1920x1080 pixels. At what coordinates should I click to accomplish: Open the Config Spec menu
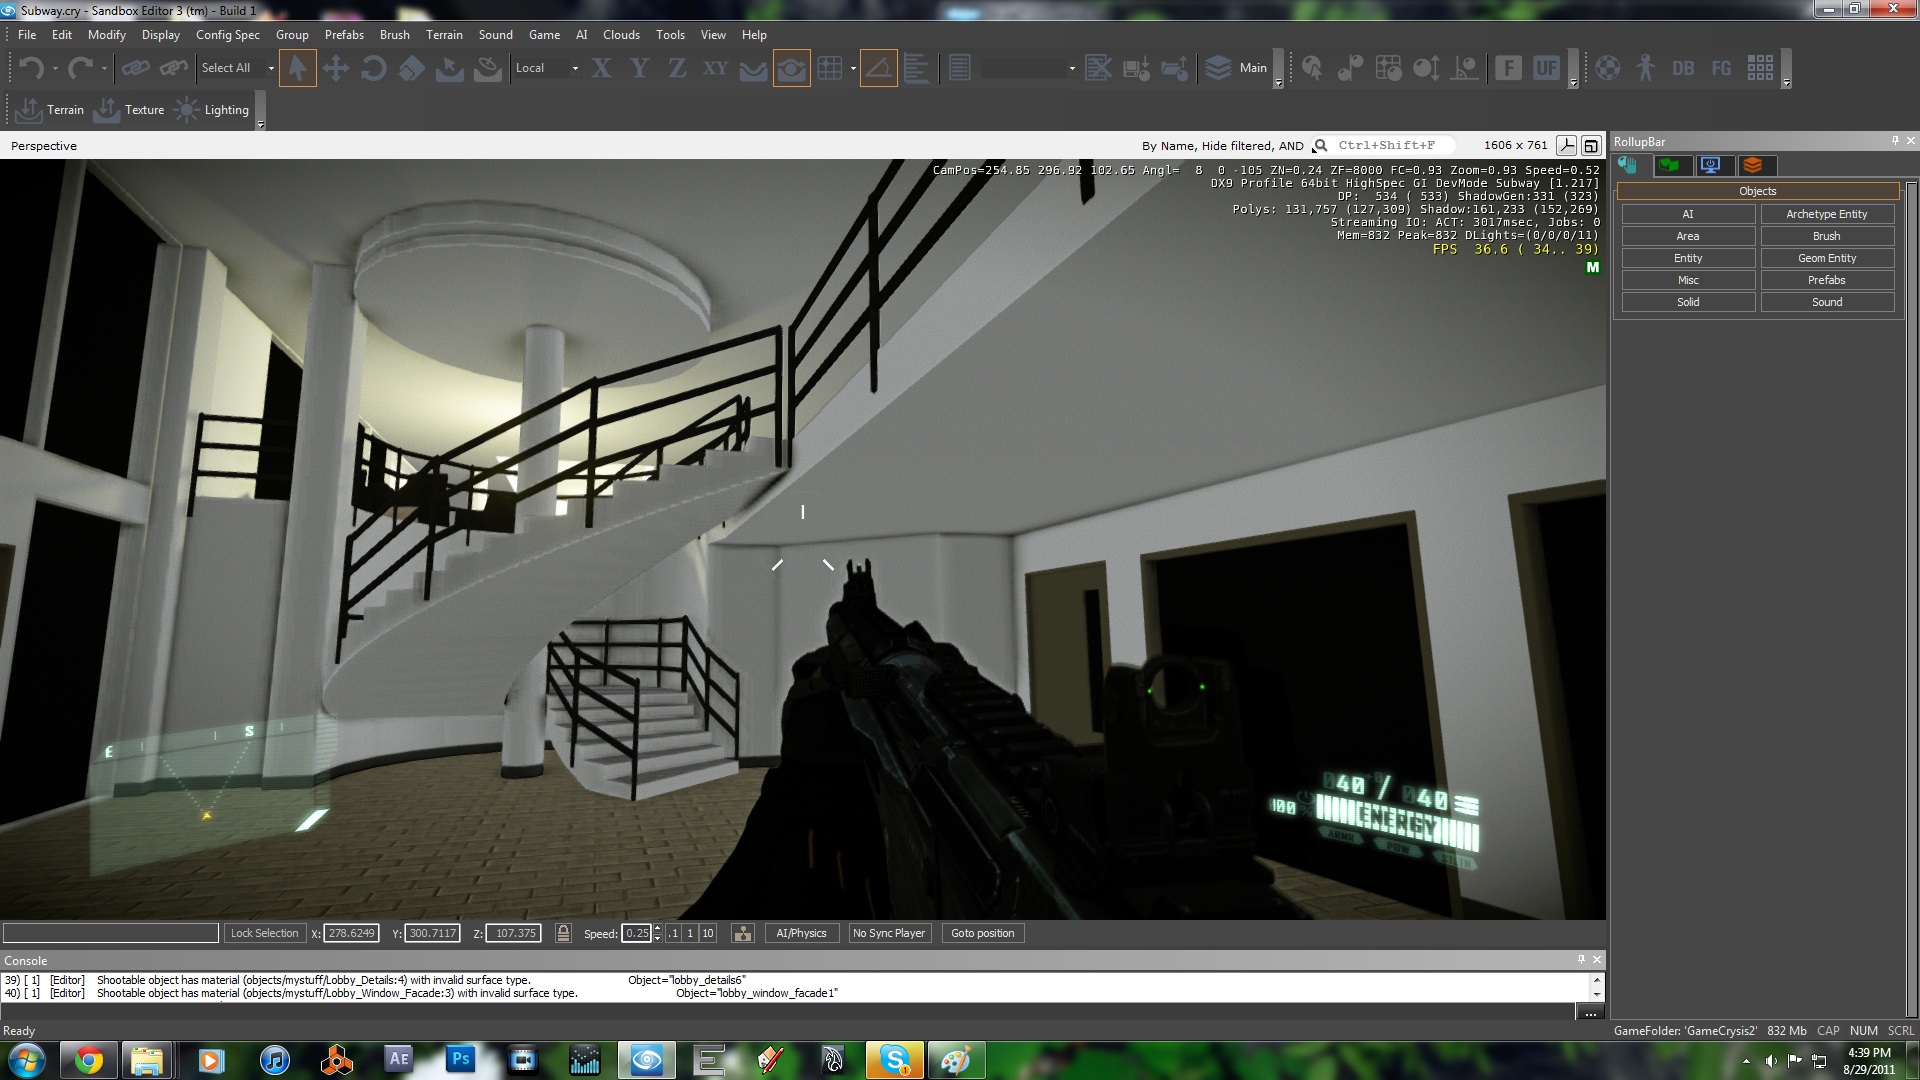coord(228,34)
